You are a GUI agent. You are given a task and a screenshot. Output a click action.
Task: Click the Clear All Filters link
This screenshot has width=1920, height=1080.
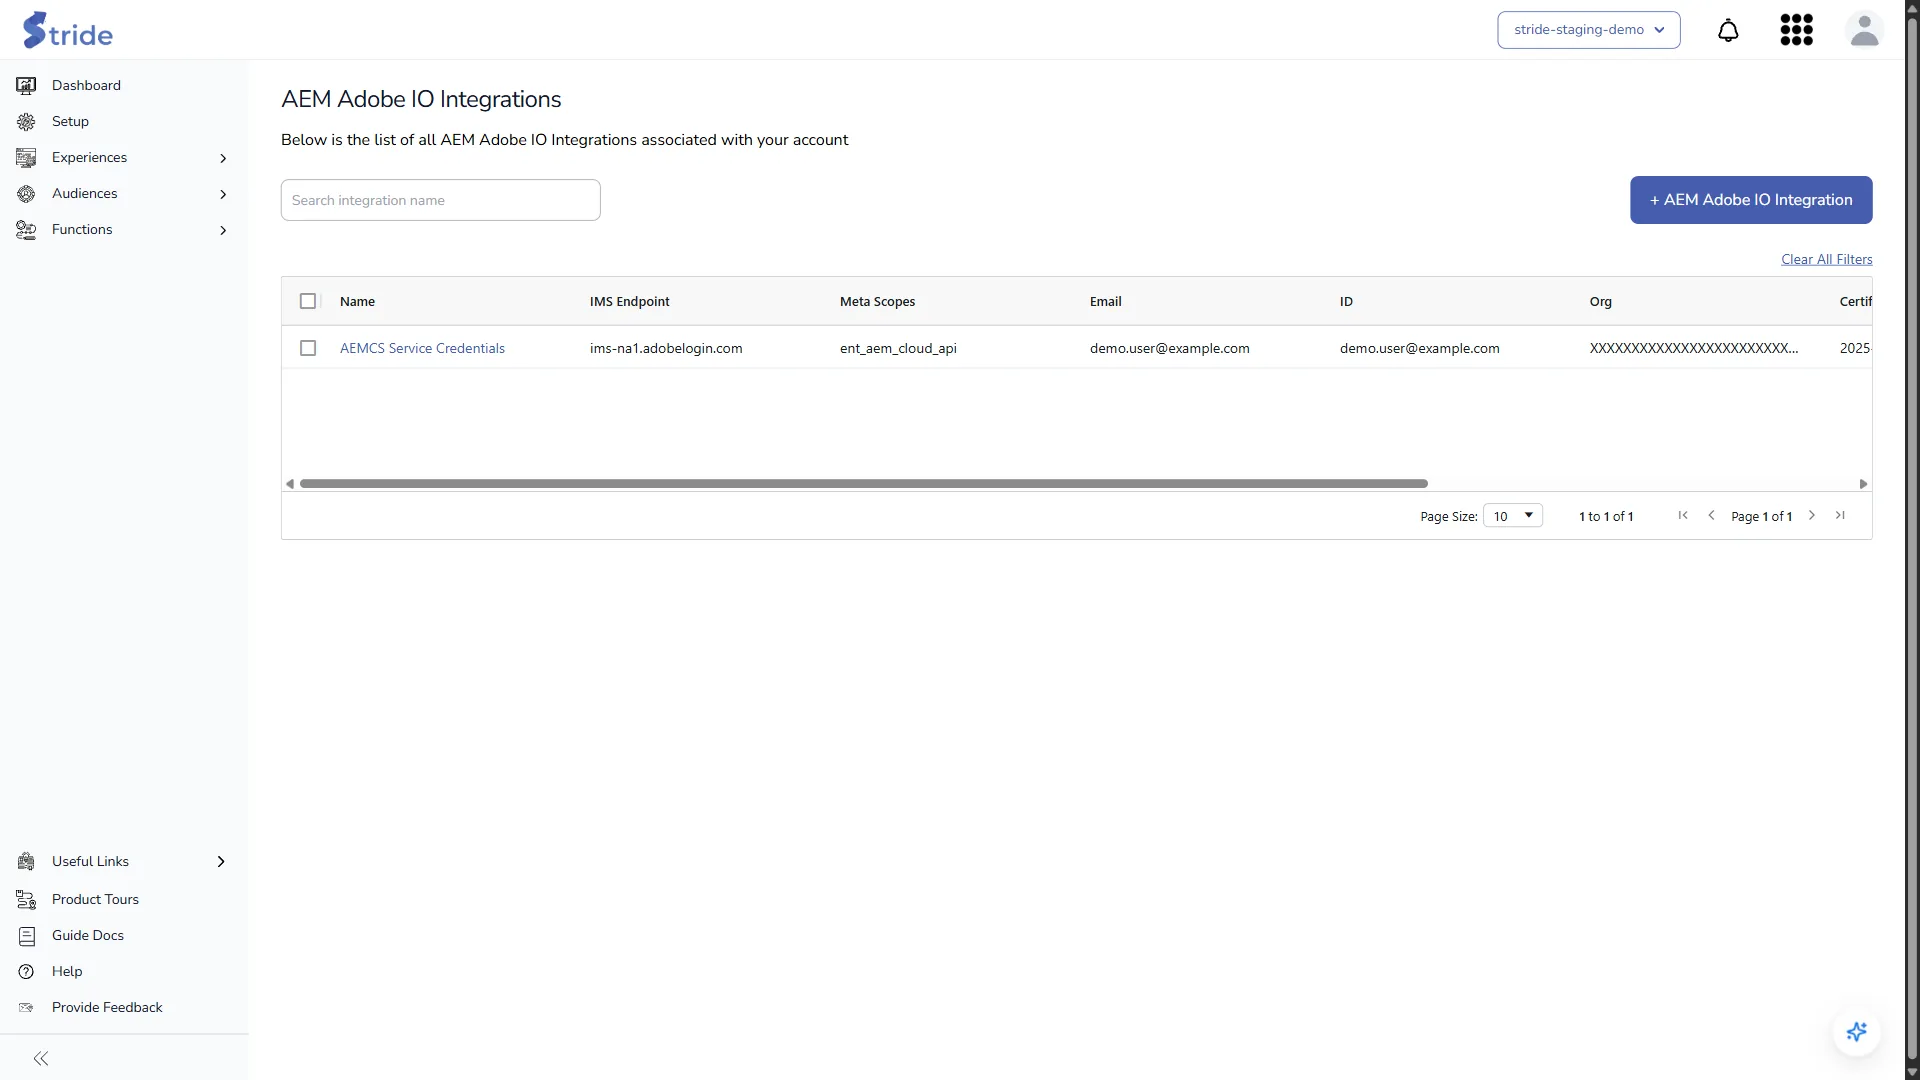pyautogui.click(x=1826, y=259)
